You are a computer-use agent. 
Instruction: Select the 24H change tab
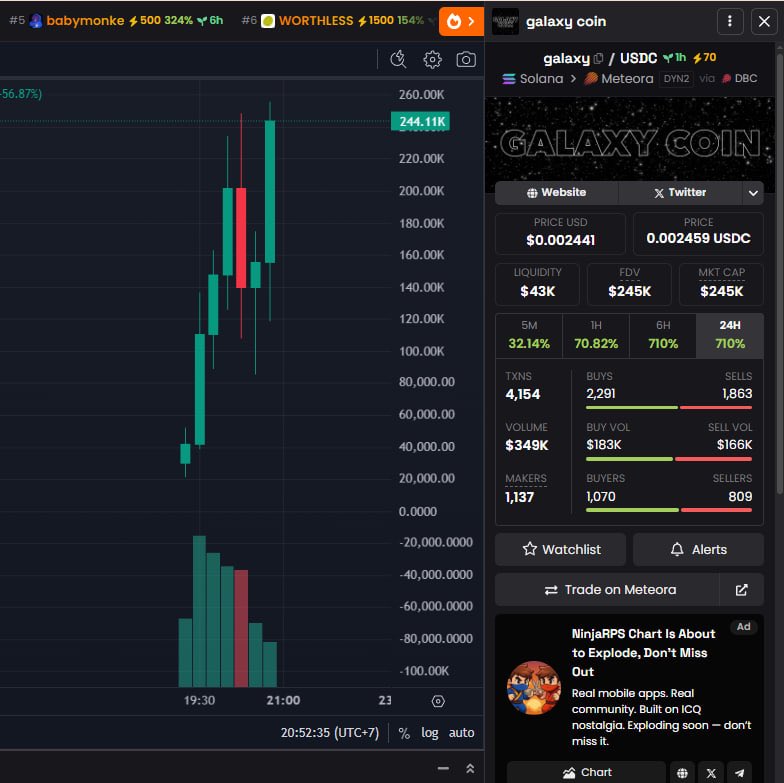730,336
